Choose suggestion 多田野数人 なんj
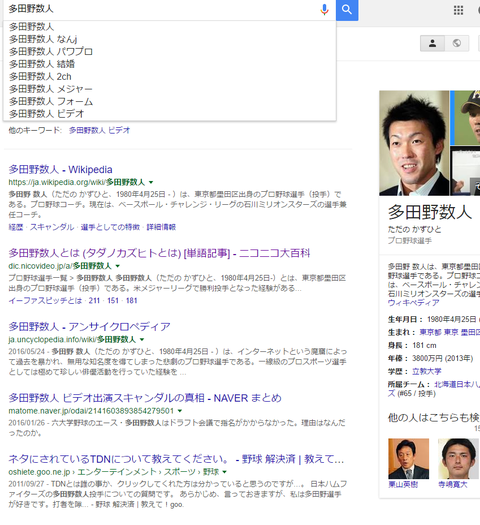 169,39
